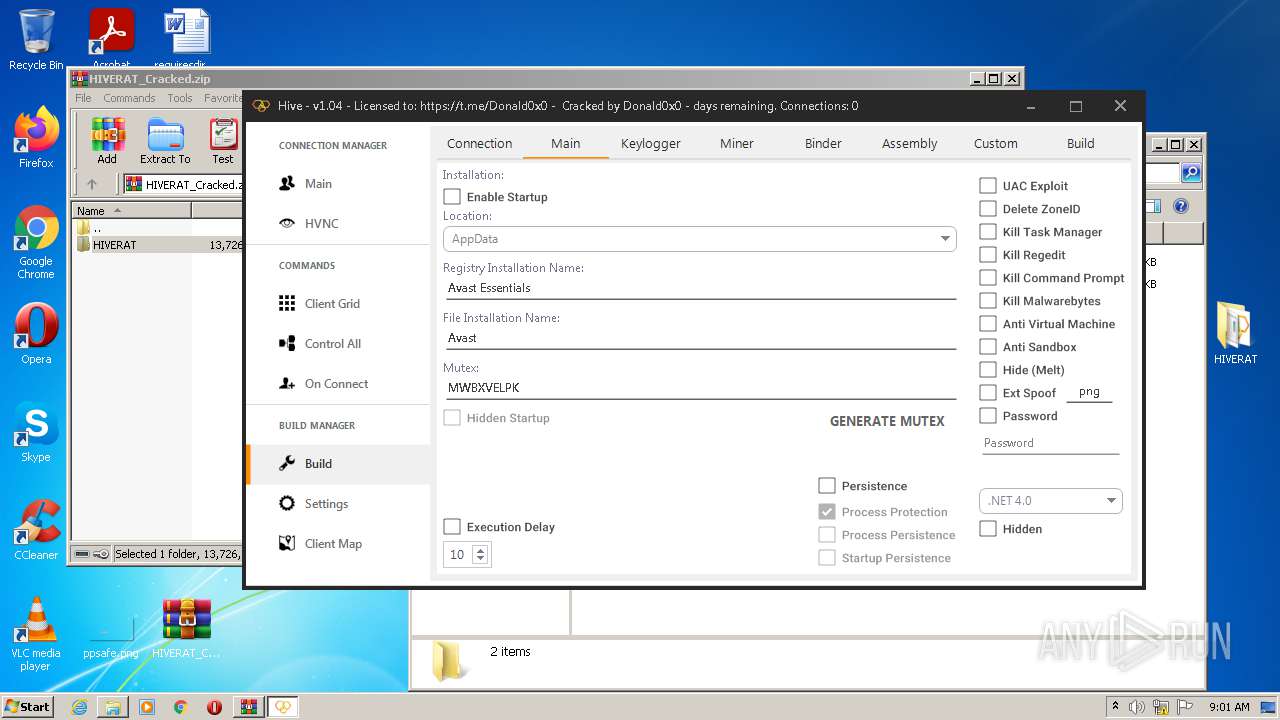Toggle the Hidden checkbox
This screenshot has width=1280, height=720.
(988, 529)
